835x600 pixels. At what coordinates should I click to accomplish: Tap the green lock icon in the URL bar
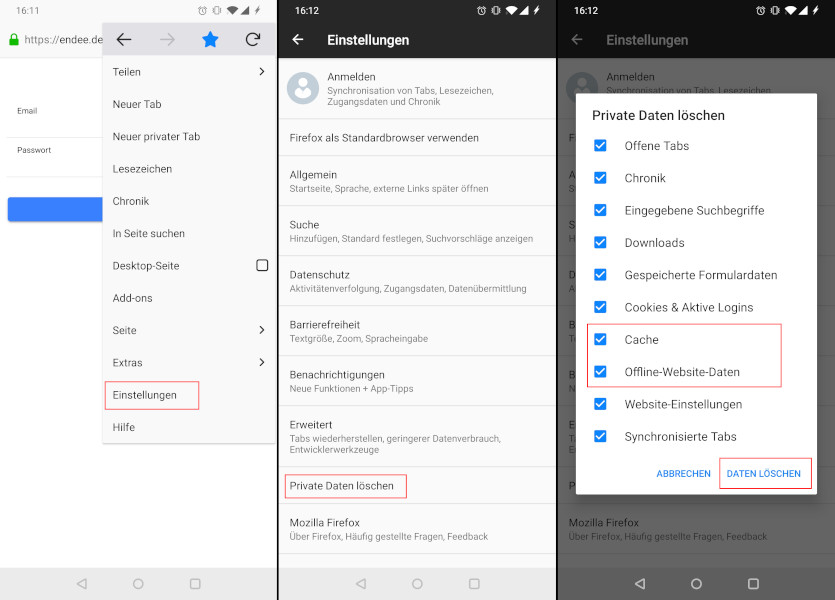pyautogui.click(x=13, y=40)
